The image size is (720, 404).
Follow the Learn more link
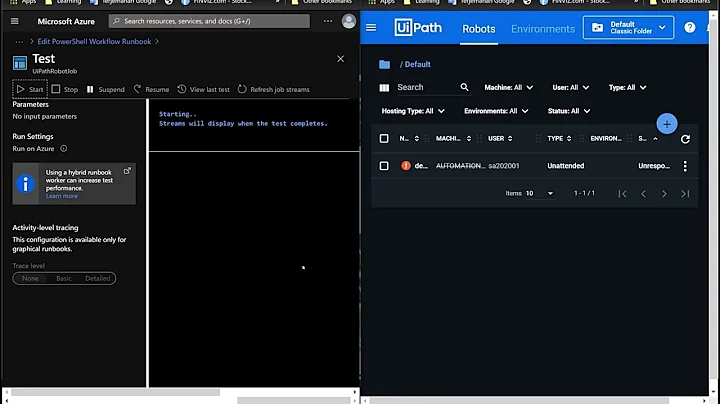click(62, 196)
